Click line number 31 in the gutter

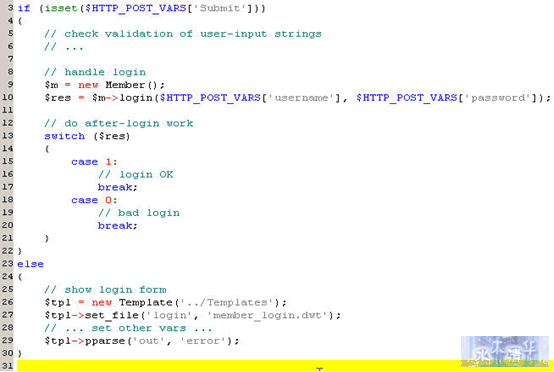pos(7,366)
